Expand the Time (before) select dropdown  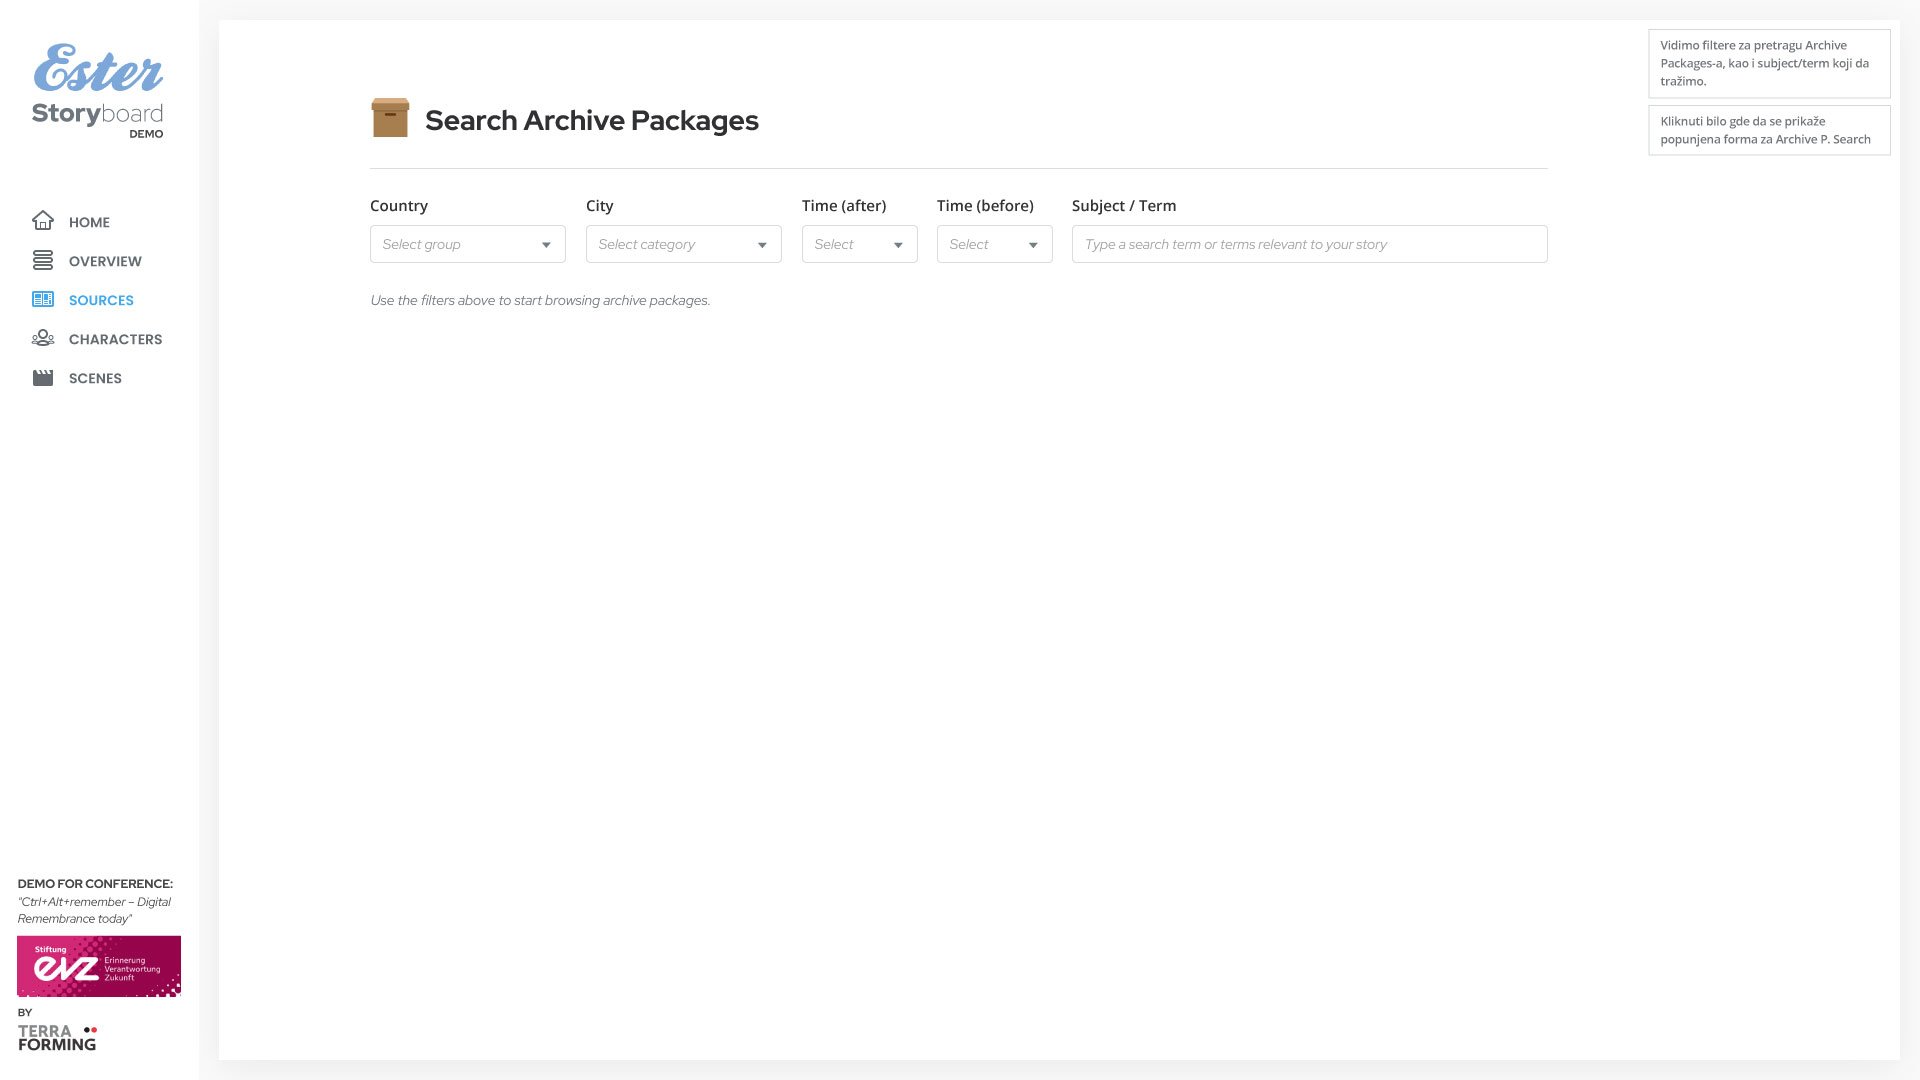(x=994, y=244)
